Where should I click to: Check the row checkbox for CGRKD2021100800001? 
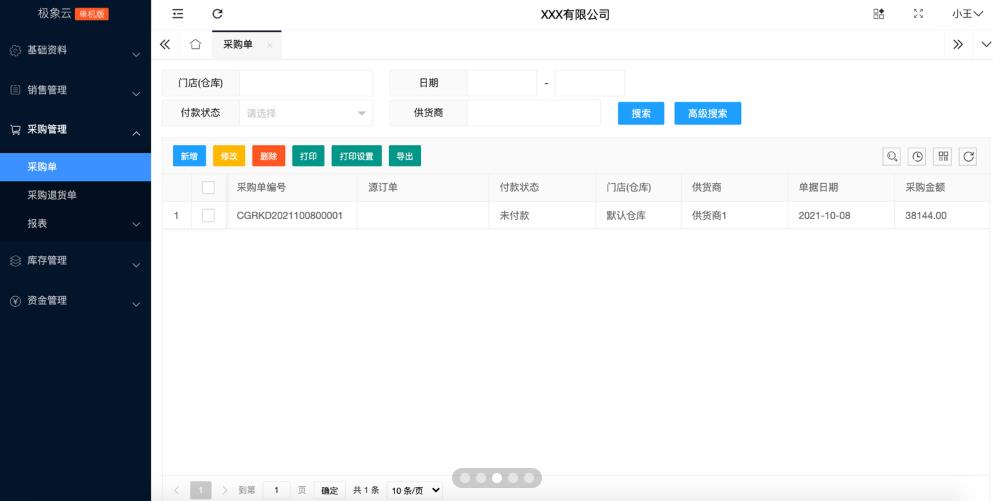tap(208, 215)
